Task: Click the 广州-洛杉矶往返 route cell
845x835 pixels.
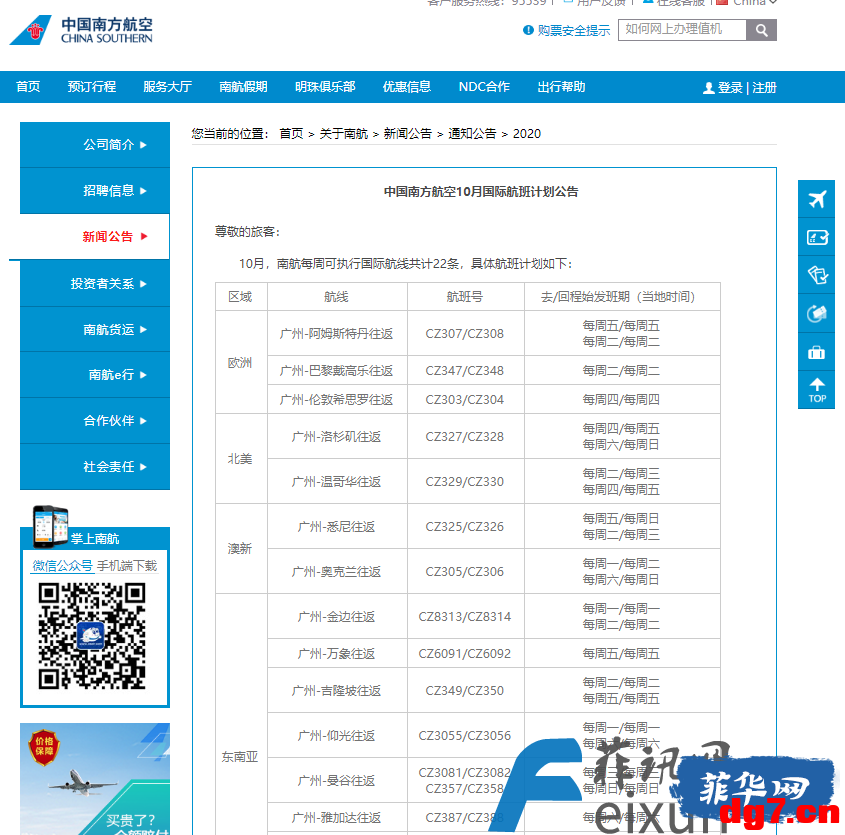Action: click(337, 437)
